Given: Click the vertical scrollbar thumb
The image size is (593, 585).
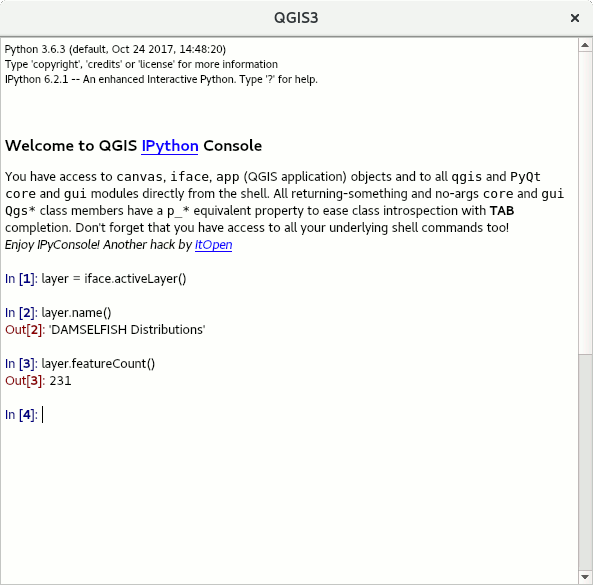Looking at the screenshot, I should (x=585, y=203).
